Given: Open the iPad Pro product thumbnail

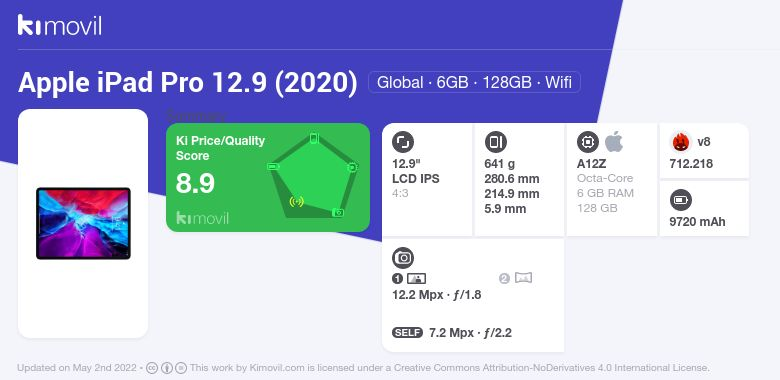Looking at the screenshot, I should [83, 223].
